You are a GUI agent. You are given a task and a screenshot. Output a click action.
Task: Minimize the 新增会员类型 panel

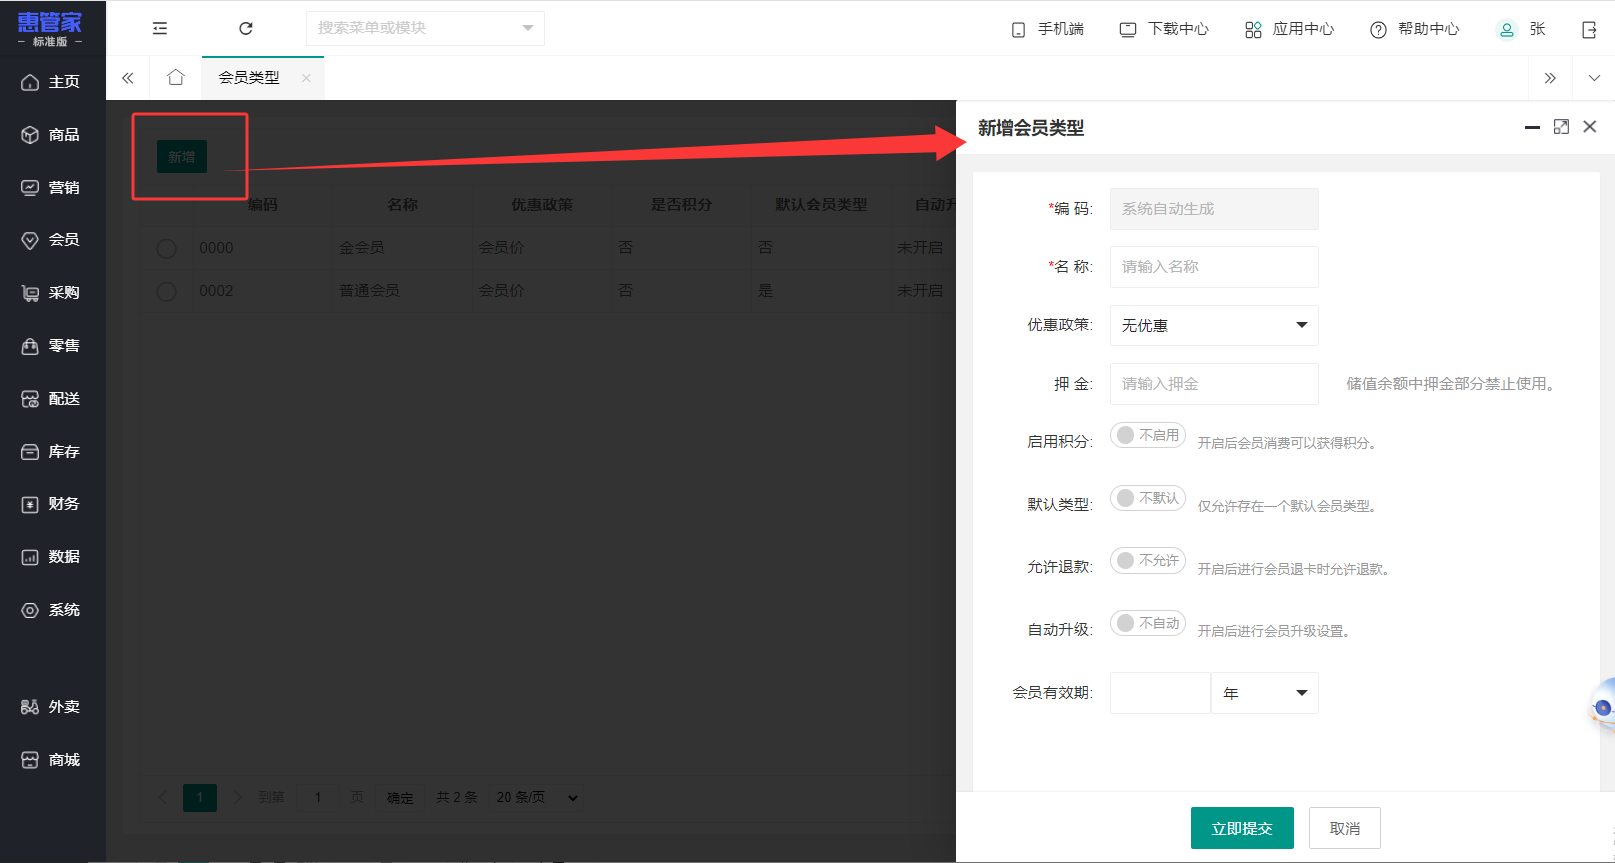click(x=1532, y=127)
